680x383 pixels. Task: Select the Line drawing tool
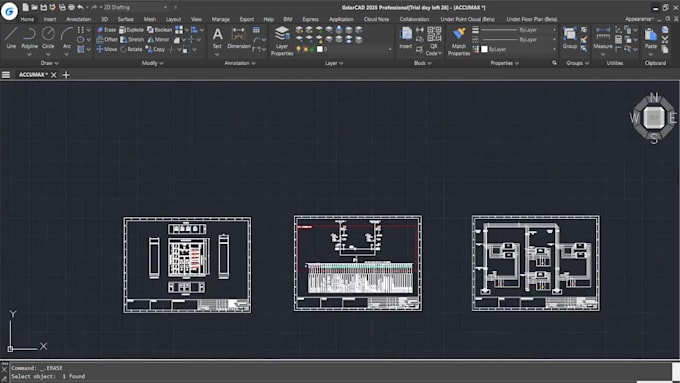tap(11, 37)
